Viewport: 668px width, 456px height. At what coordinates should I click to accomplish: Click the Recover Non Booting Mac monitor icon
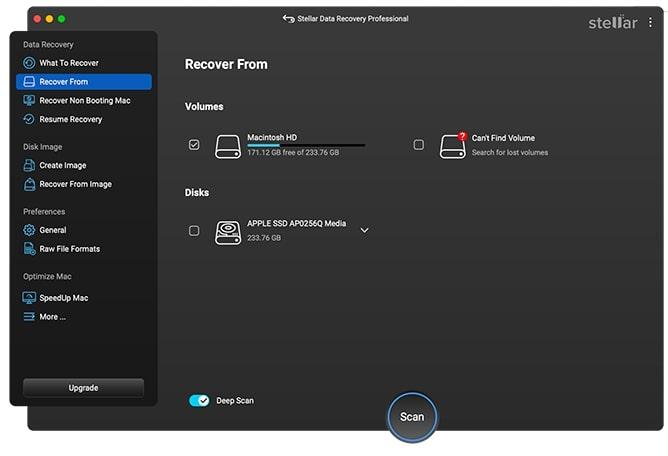(x=29, y=101)
